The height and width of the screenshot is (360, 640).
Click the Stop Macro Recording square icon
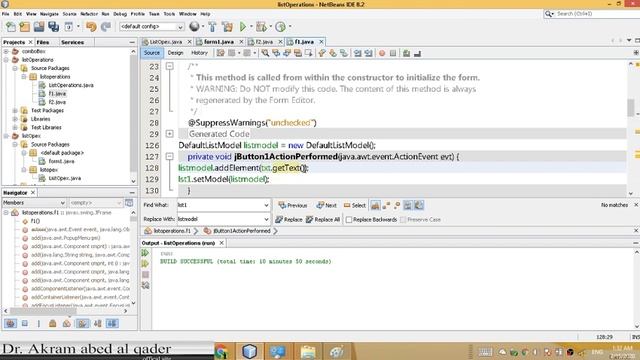tap(393, 53)
